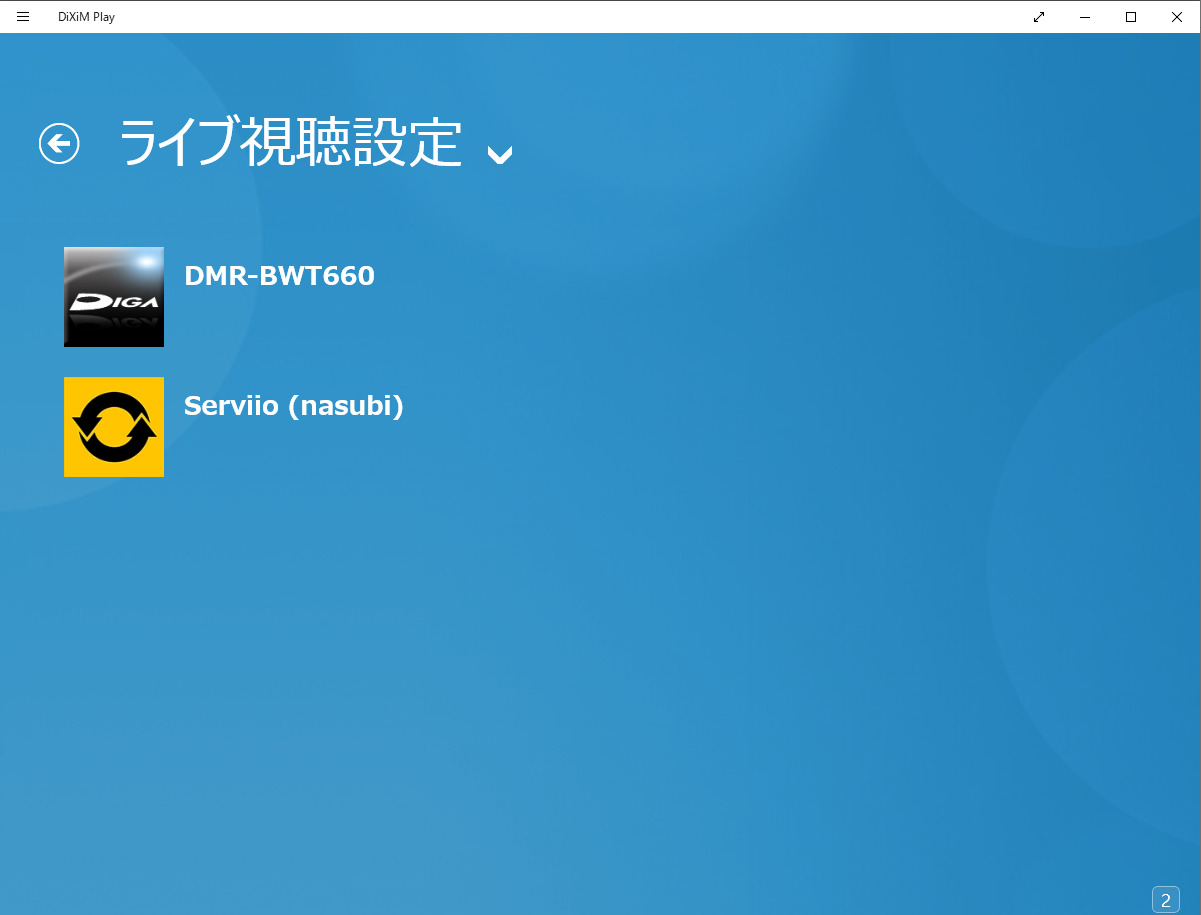Click the (nasubi) part of the Serviio entry

(346, 406)
